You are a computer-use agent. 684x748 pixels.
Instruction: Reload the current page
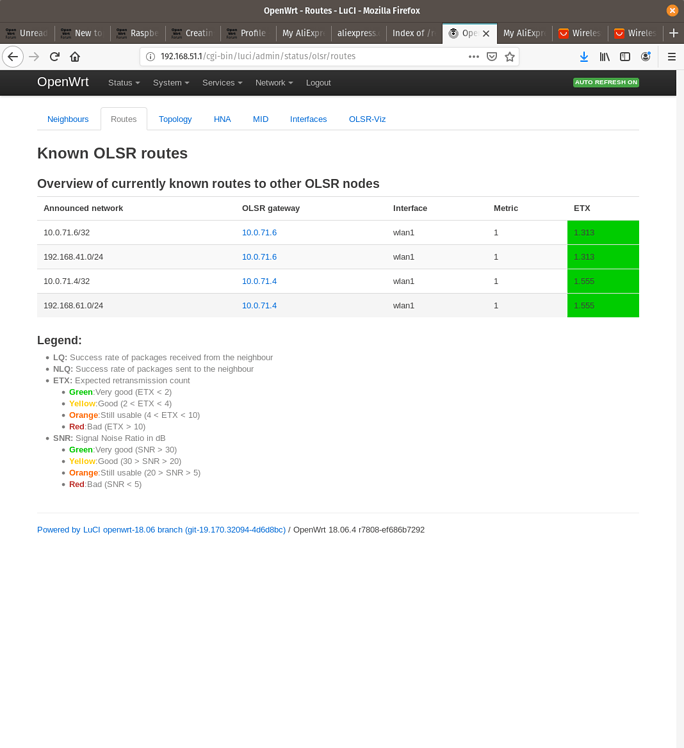click(54, 57)
